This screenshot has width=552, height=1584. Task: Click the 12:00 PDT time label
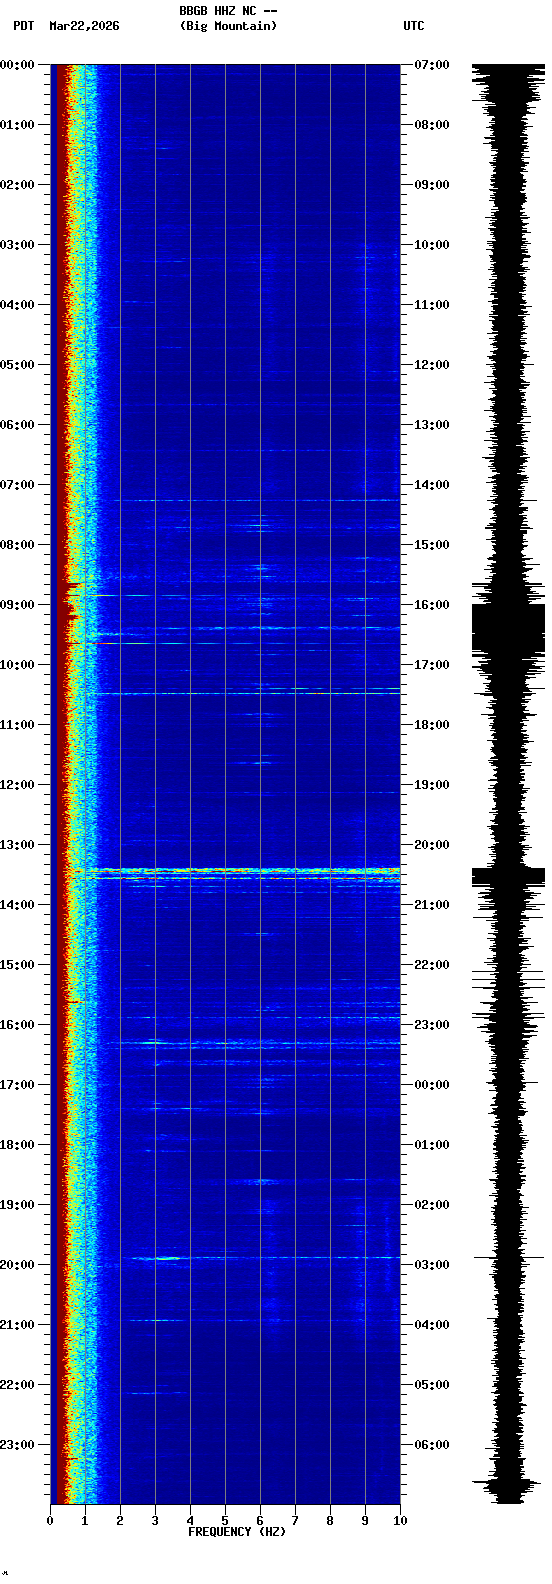click(17, 785)
